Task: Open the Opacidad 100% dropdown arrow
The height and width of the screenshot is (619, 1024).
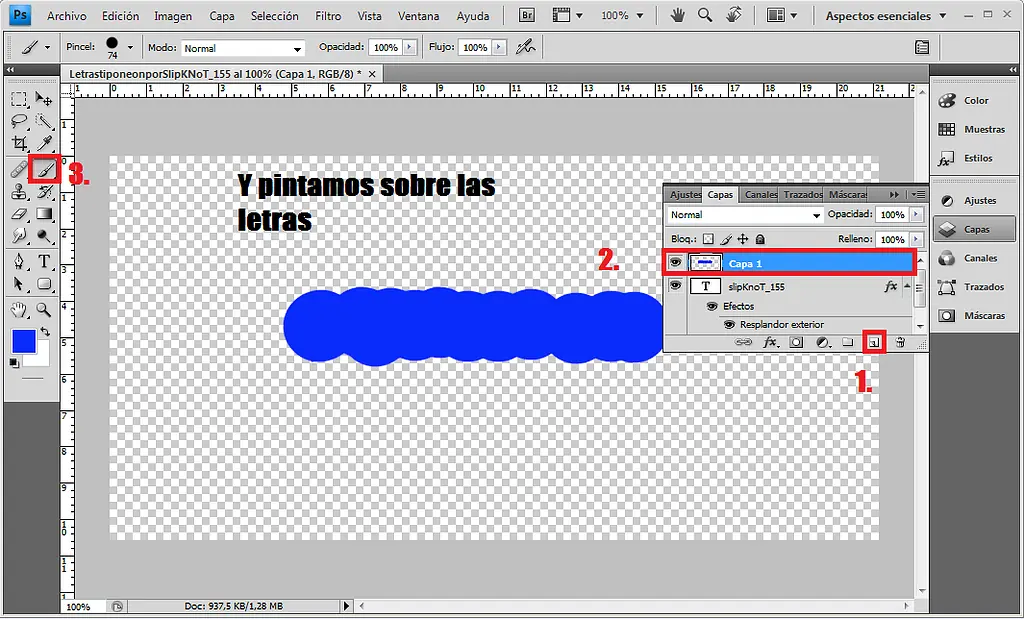Action: 913,215
